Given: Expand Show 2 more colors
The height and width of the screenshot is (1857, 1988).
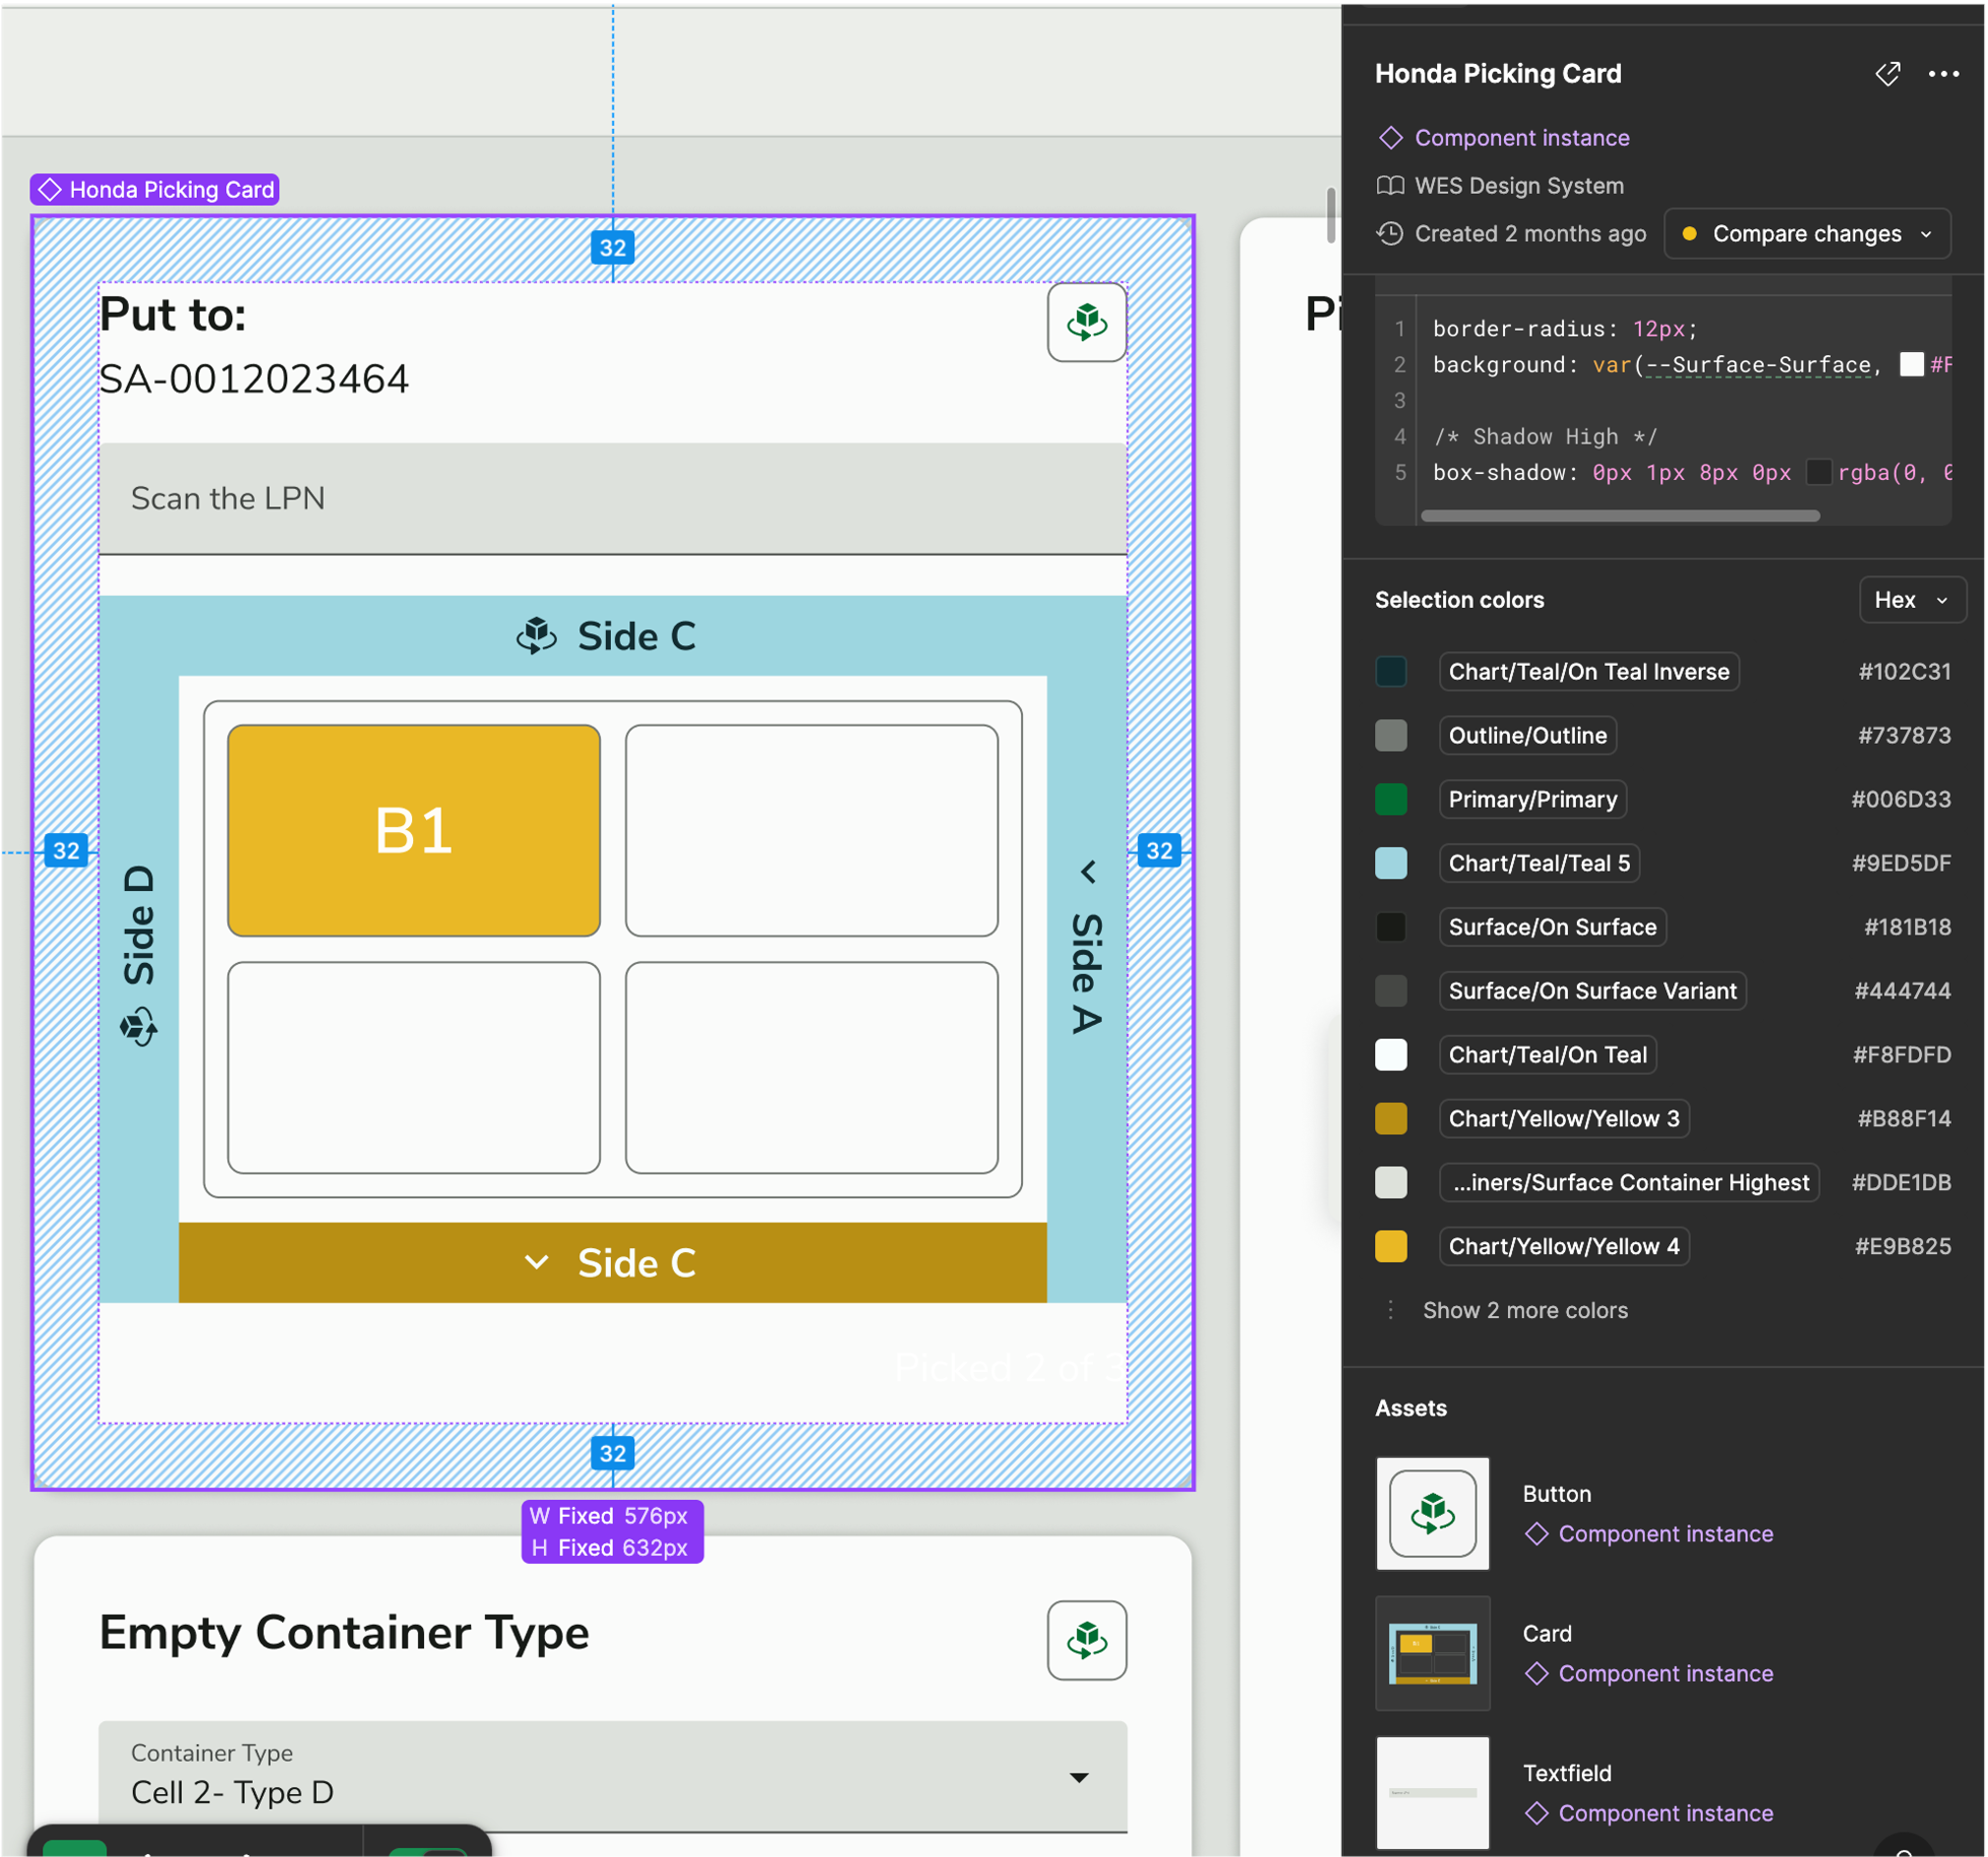Looking at the screenshot, I should [1524, 1310].
